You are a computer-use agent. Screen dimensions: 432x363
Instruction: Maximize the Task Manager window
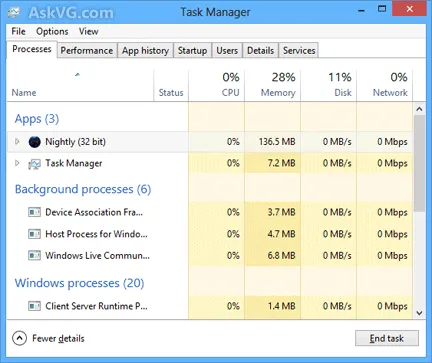click(x=382, y=9)
